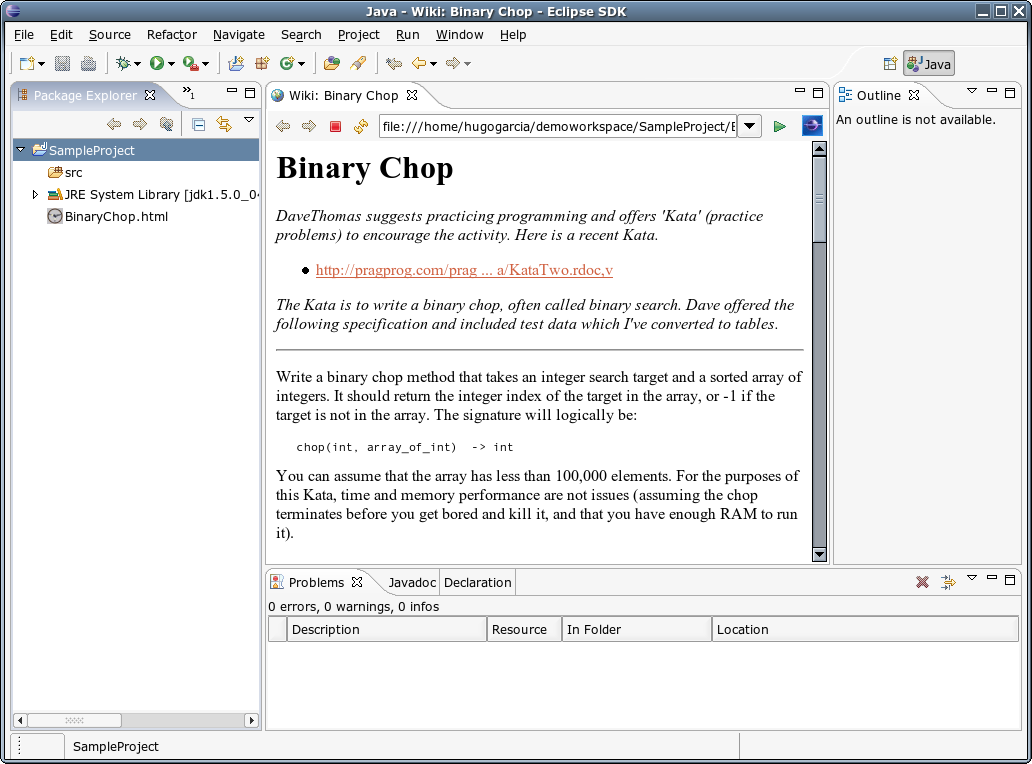Image resolution: width=1032 pixels, height=764 pixels.
Task: Click the Open Type icon in toolbar
Action: 331,64
